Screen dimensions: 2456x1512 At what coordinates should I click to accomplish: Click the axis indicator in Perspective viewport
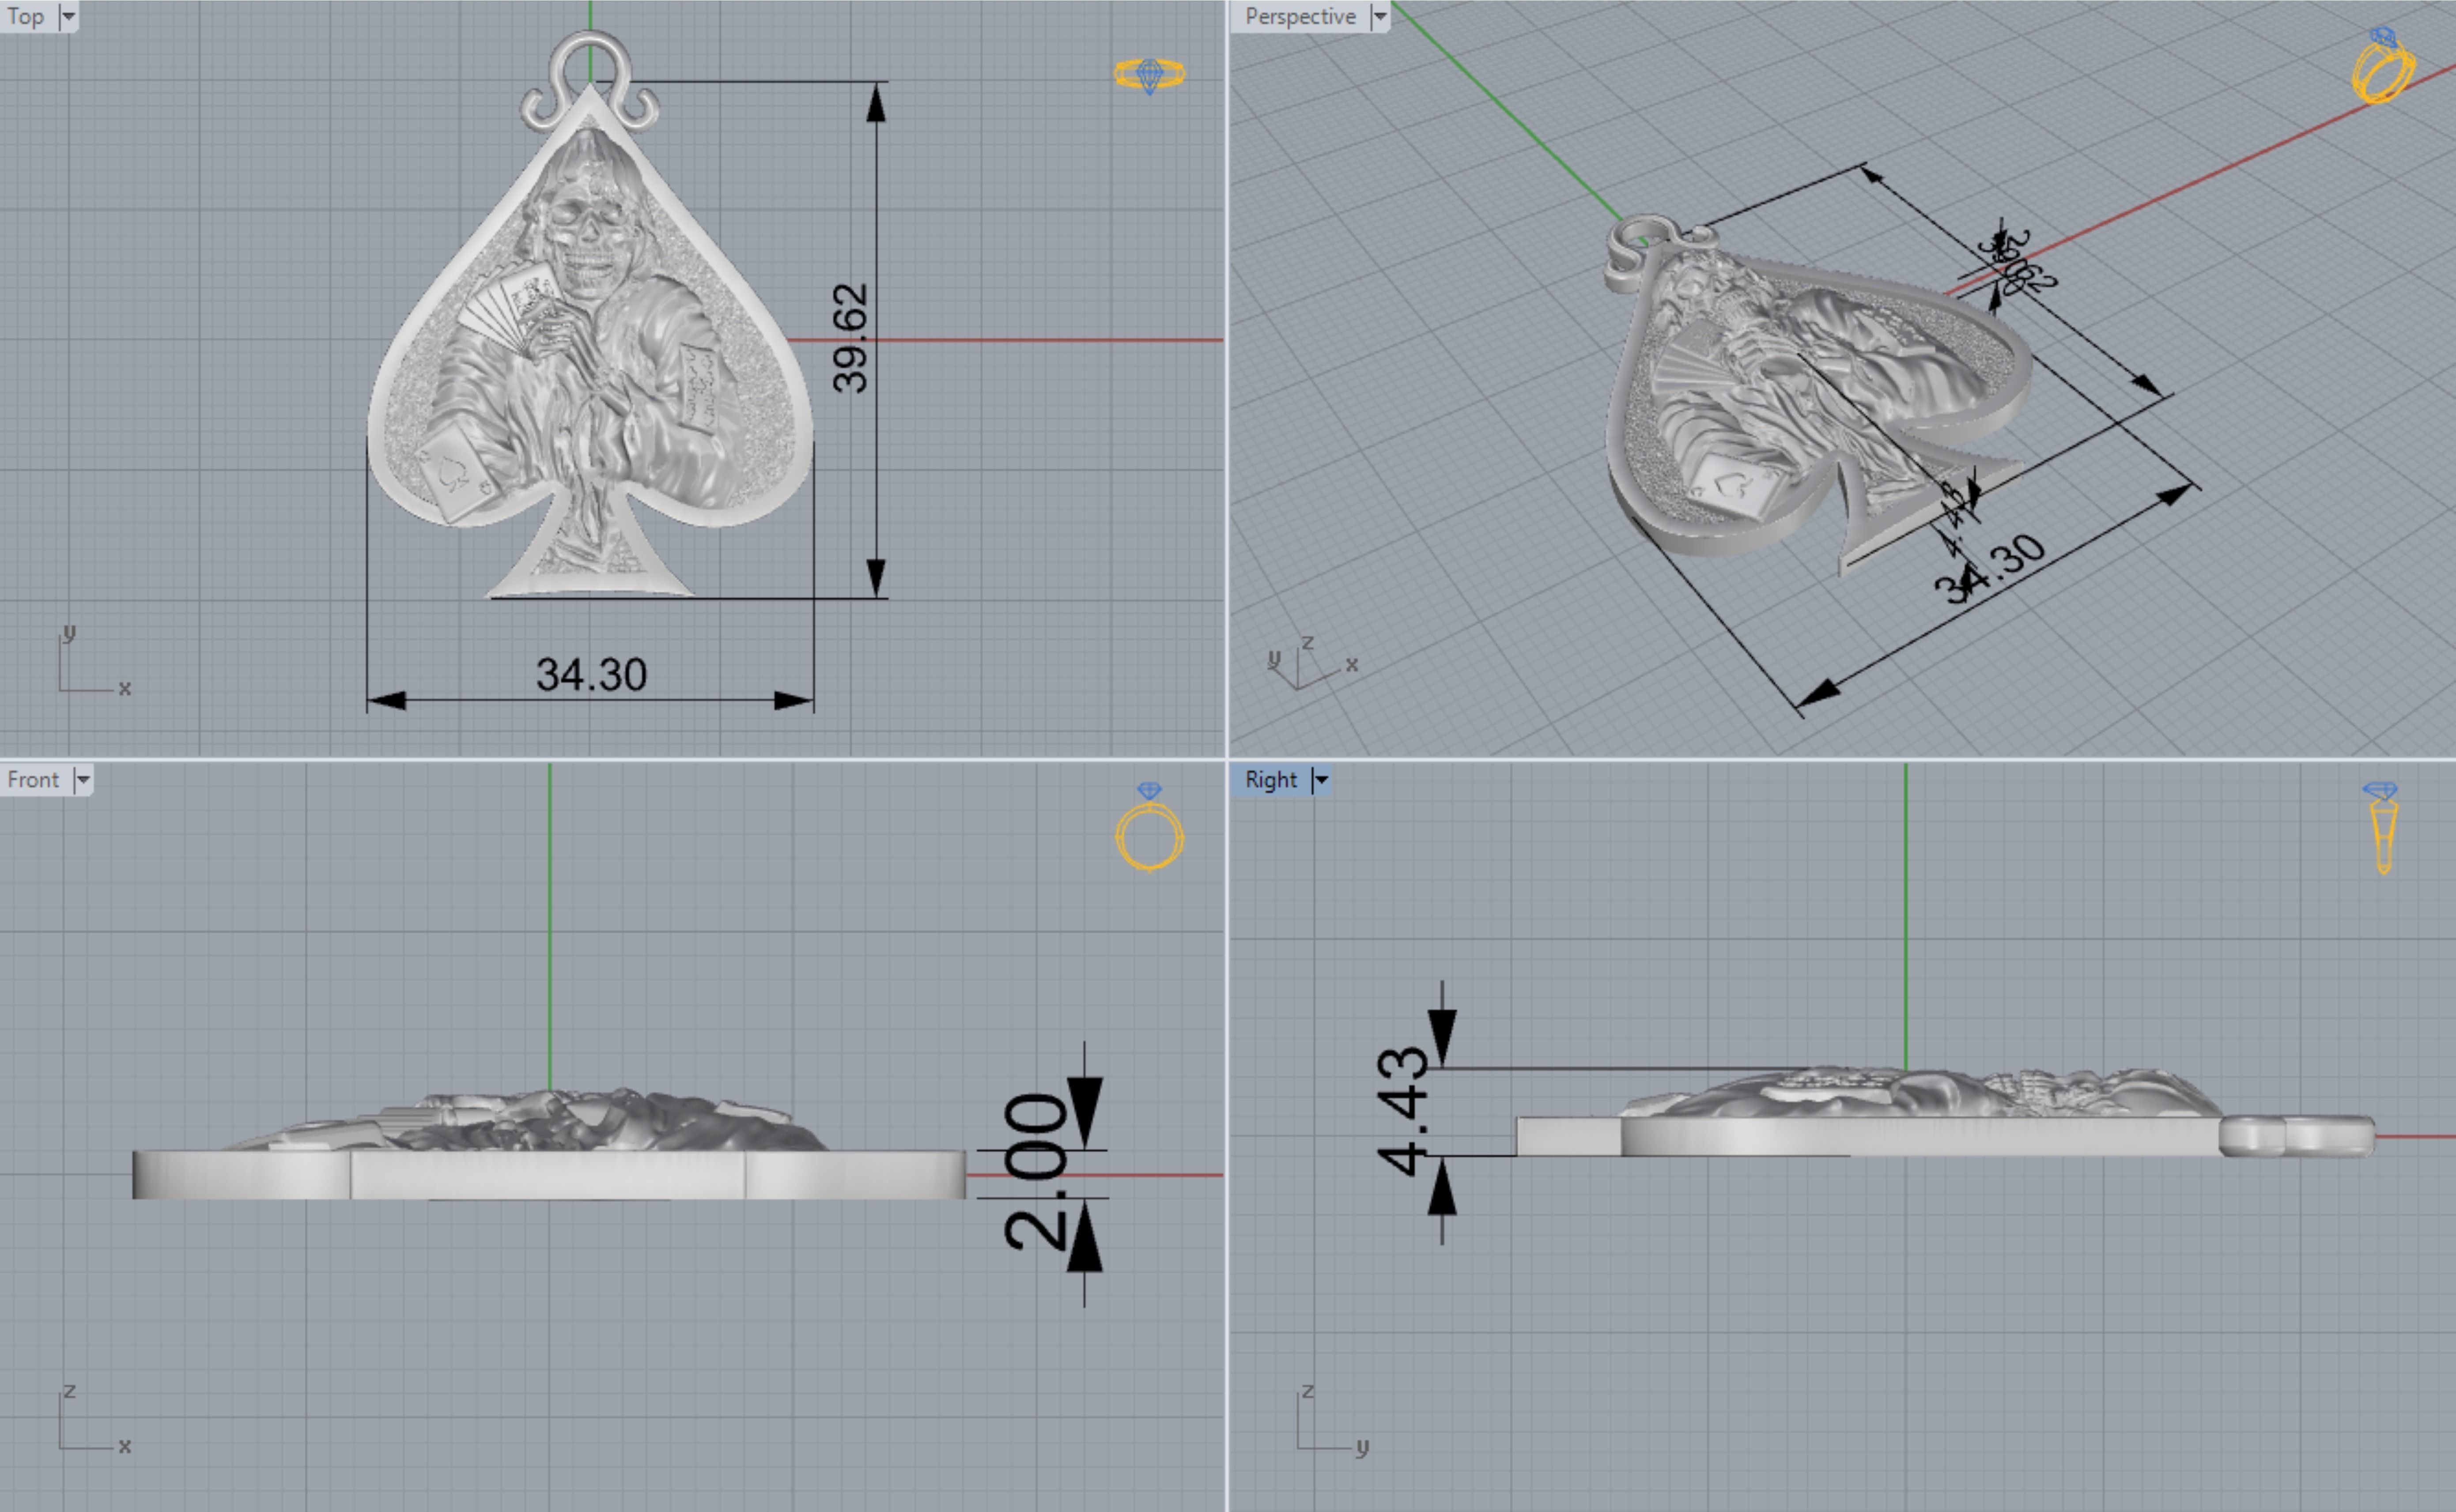(1312, 662)
